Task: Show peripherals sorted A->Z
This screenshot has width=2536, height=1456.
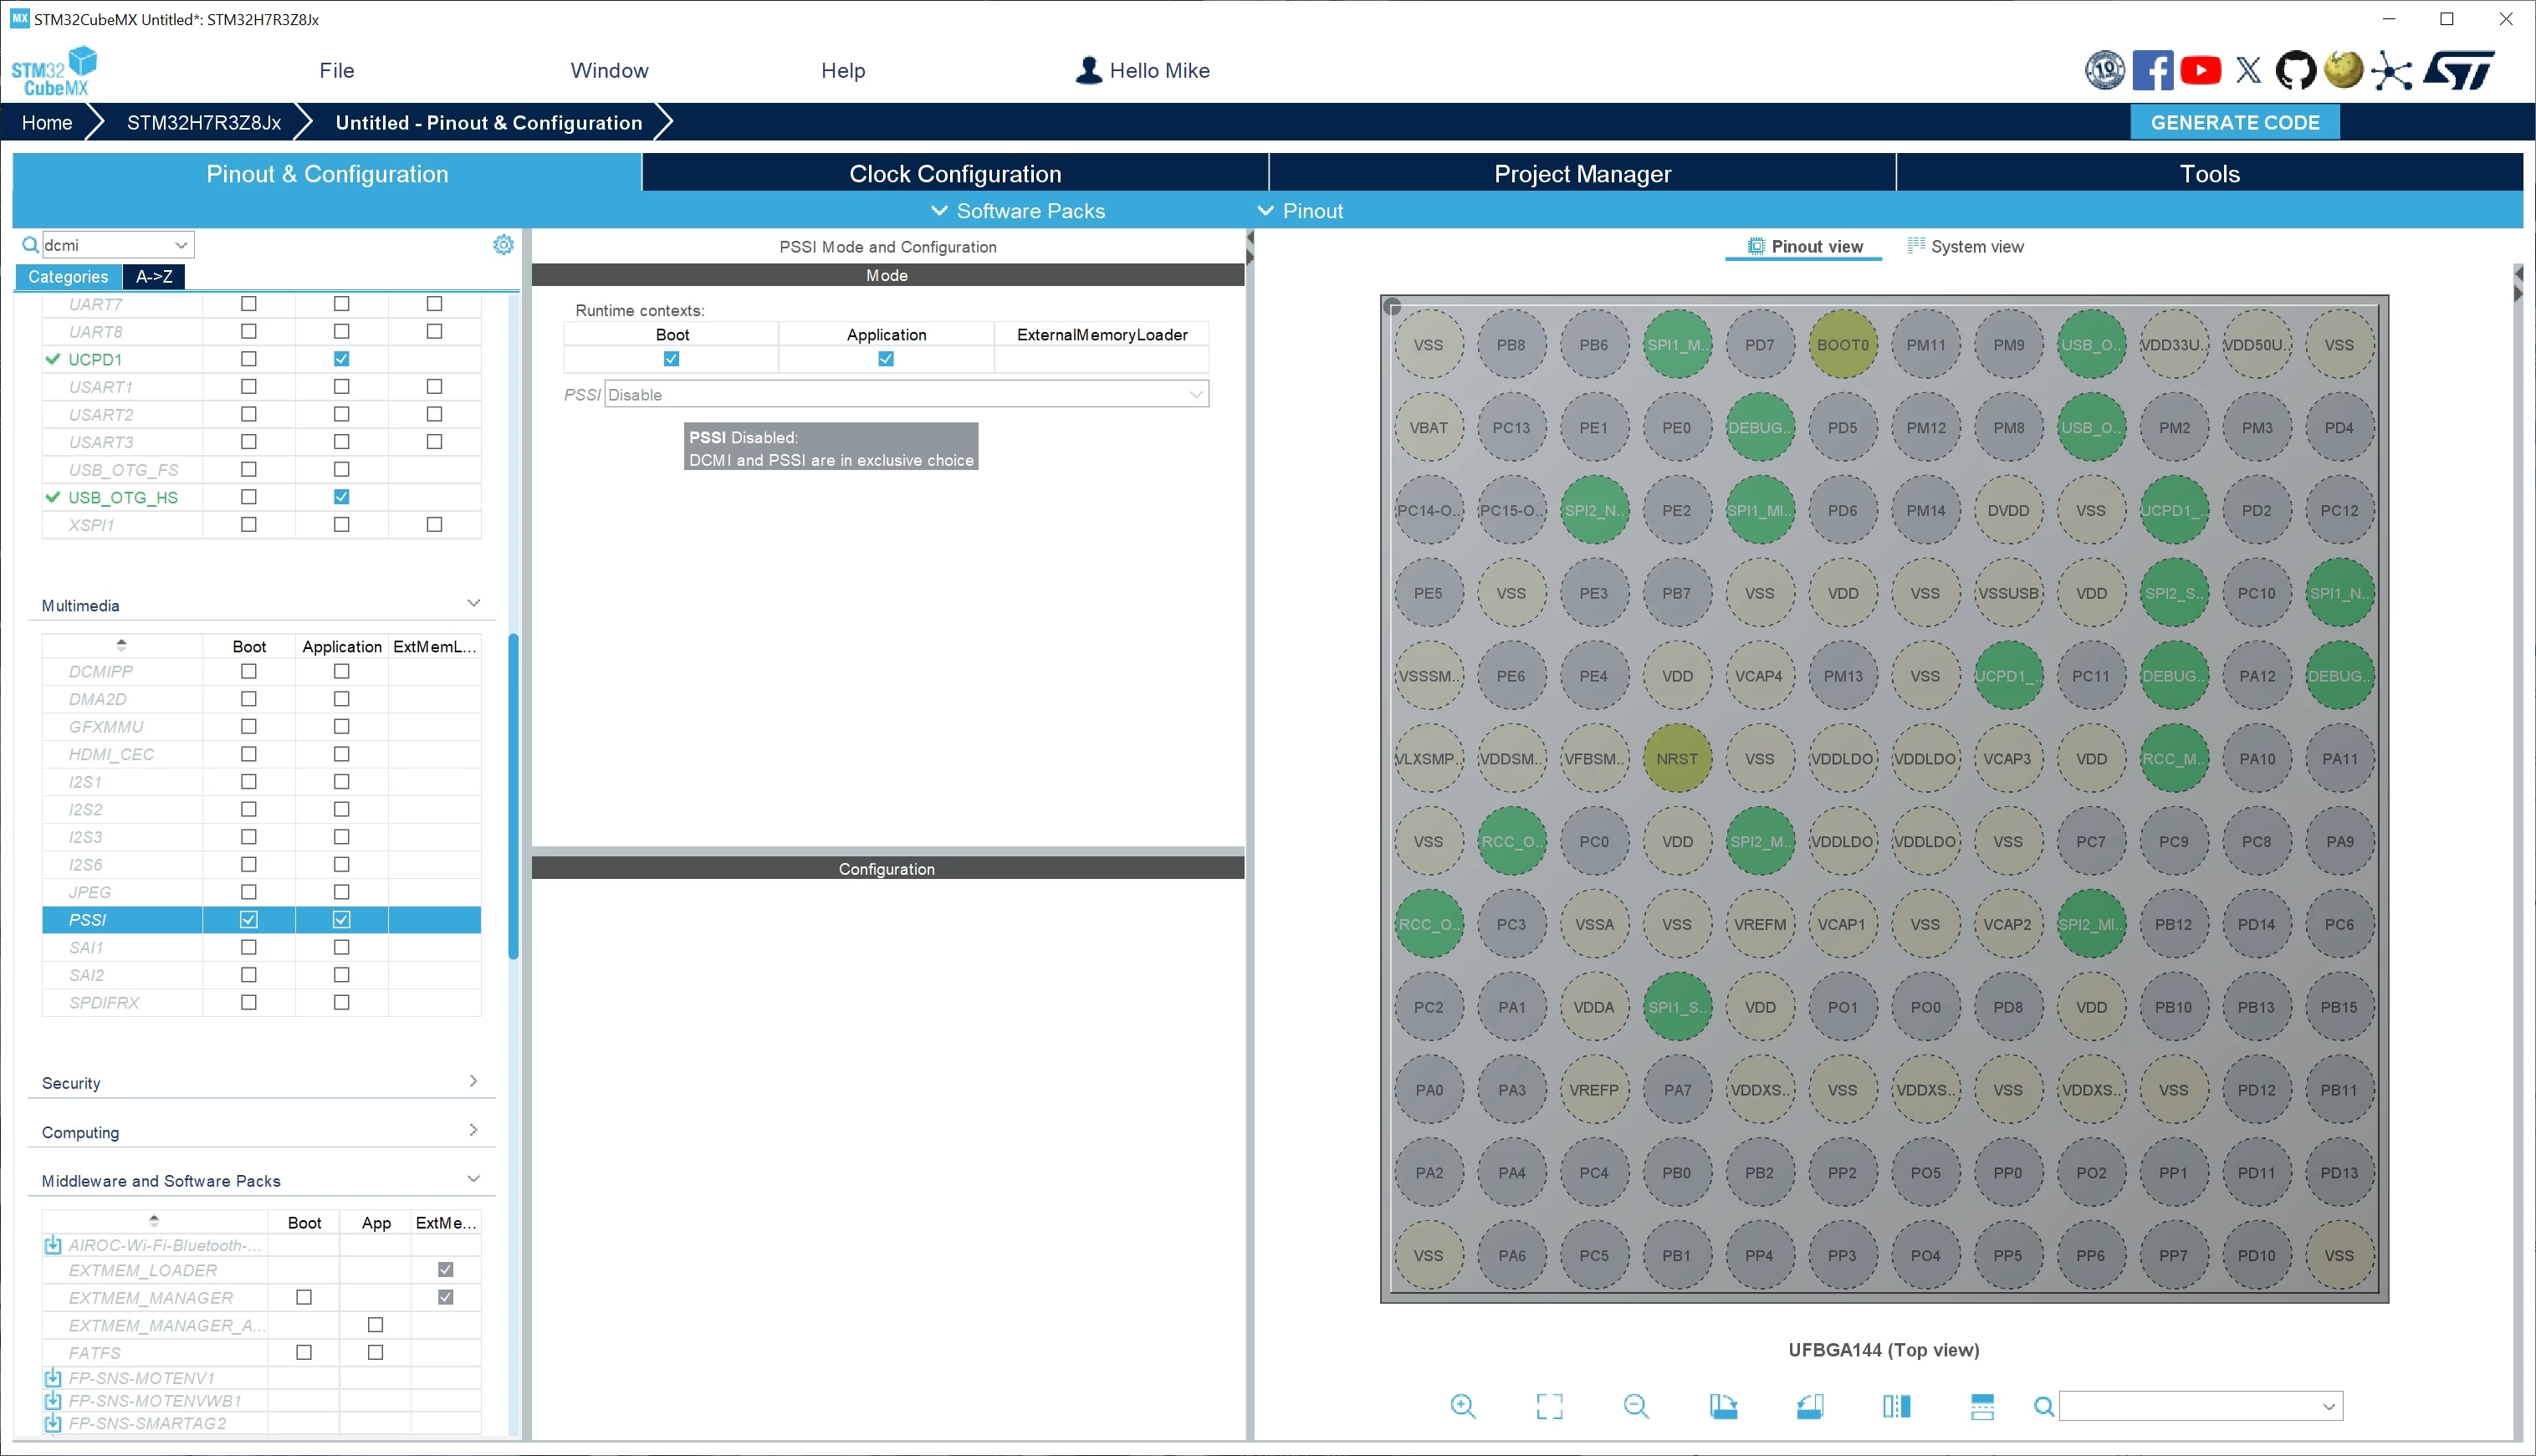Action: point(154,276)
